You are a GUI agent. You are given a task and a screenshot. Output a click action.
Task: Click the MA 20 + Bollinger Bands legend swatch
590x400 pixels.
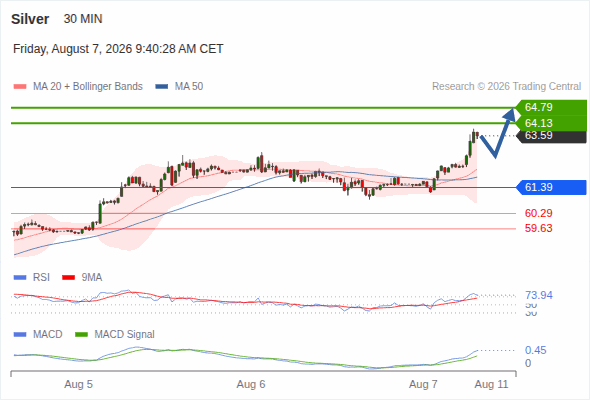[x=20, y=87]
